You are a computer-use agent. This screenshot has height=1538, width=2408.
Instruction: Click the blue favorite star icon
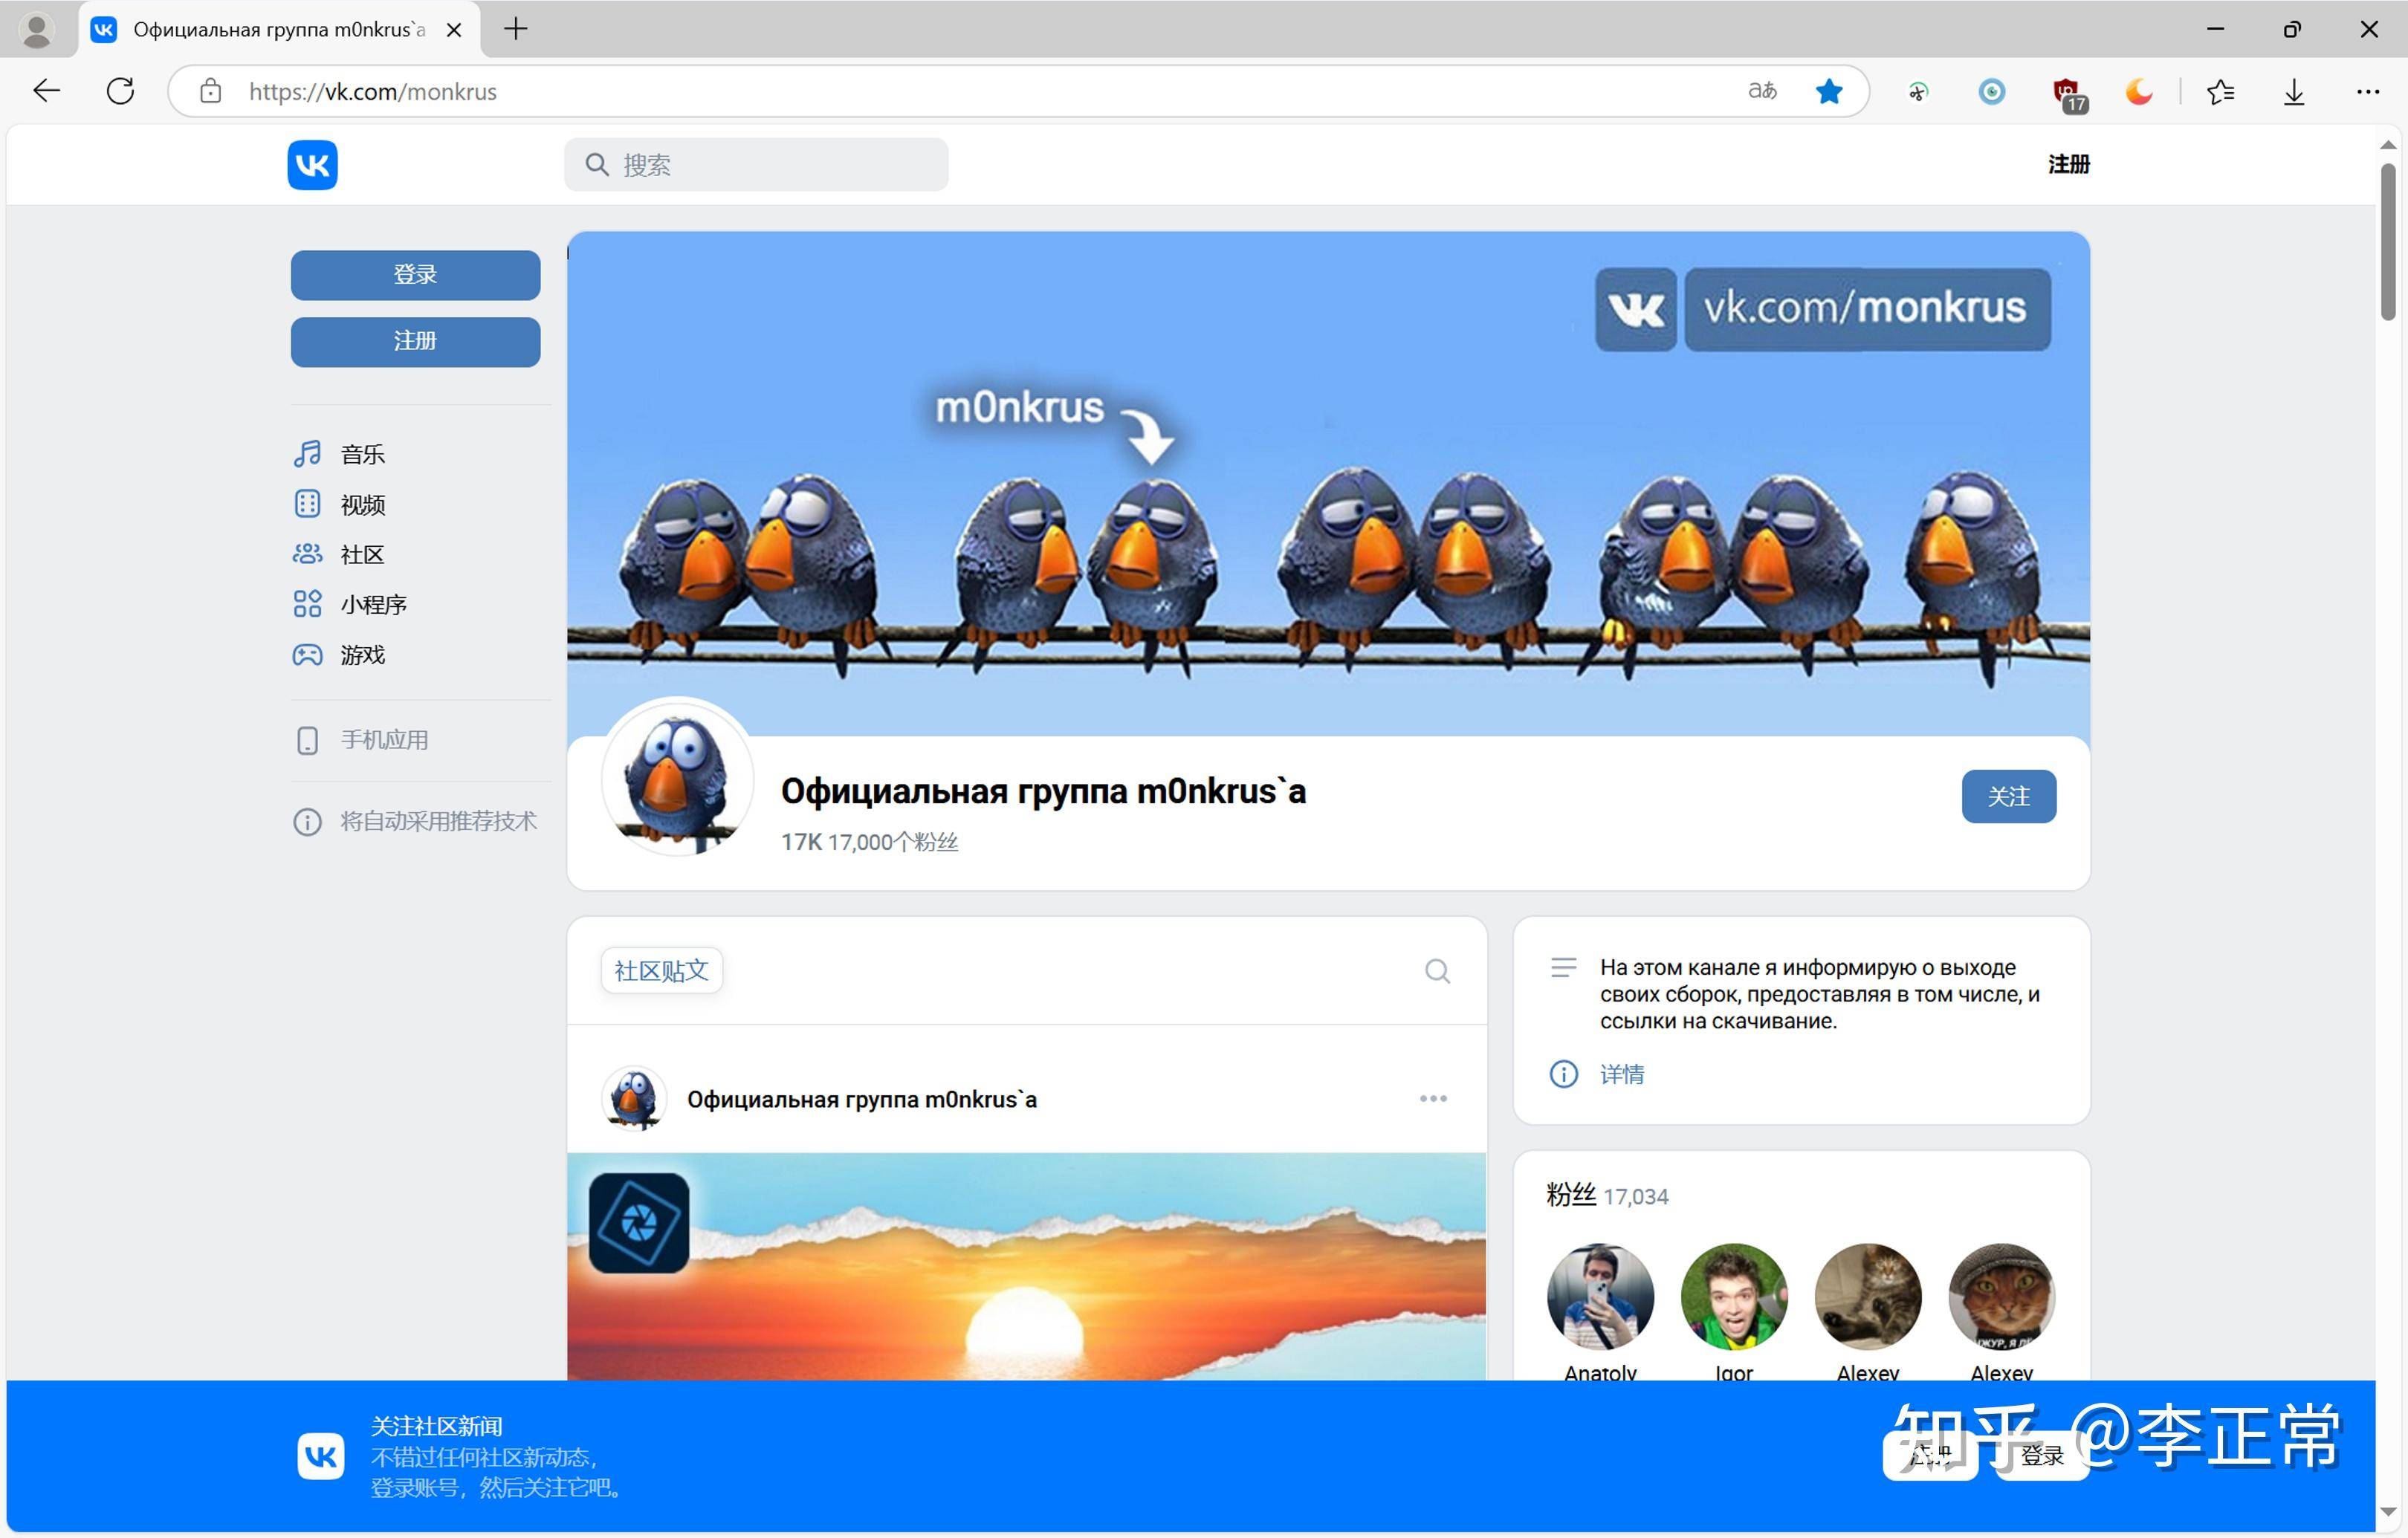(1828, 91)
